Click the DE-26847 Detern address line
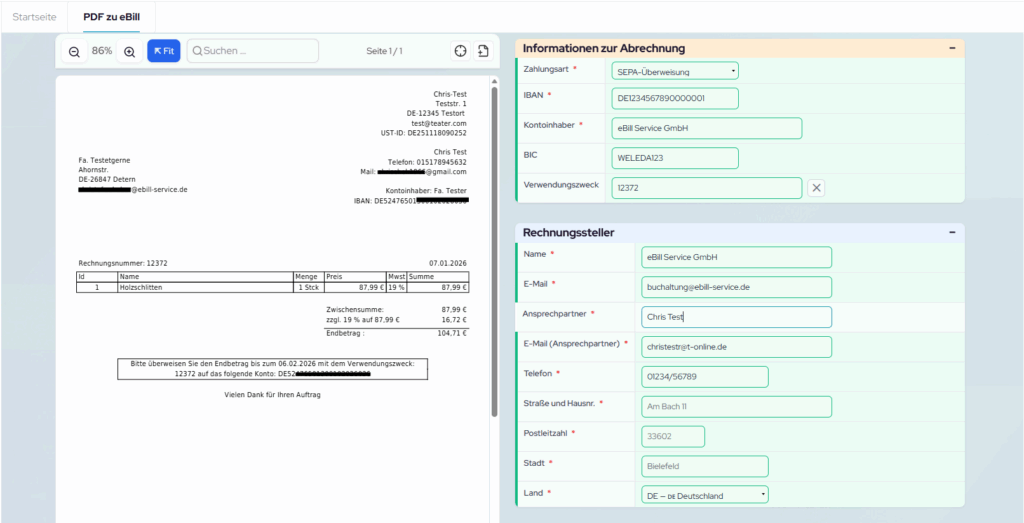 click(107, 179)
